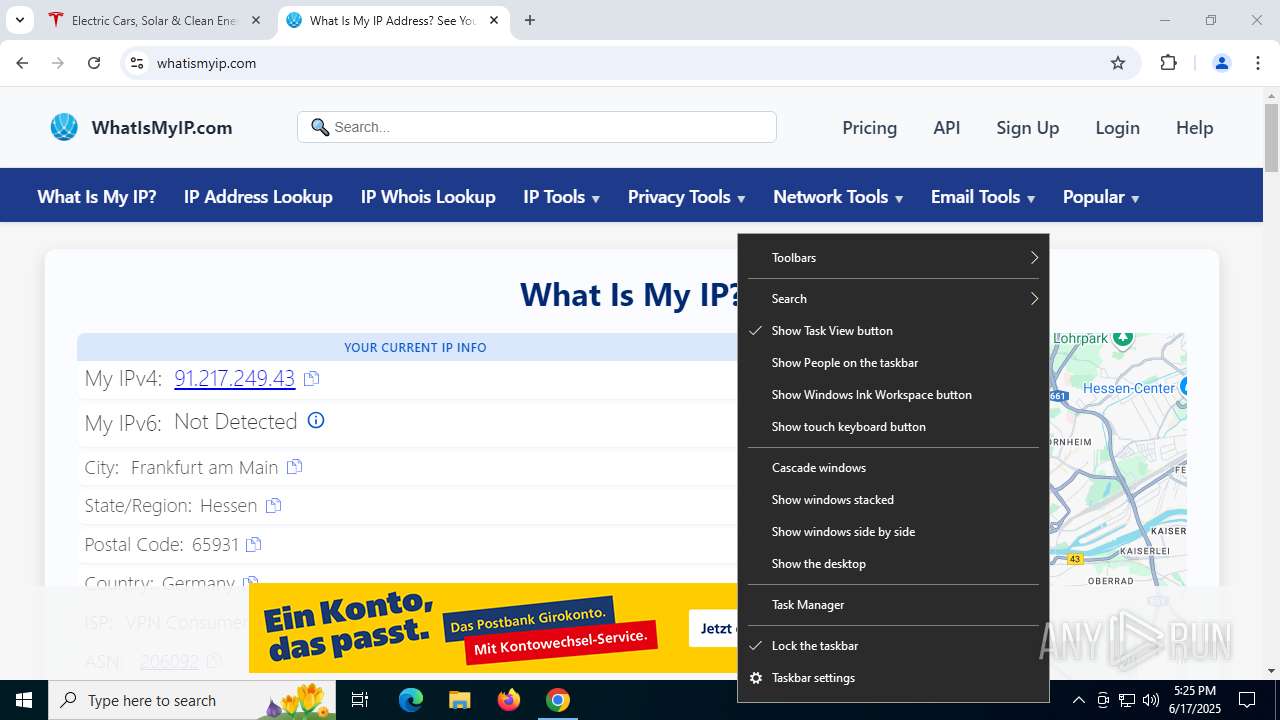Click the Windows taskbar search box

click(194, 700)
